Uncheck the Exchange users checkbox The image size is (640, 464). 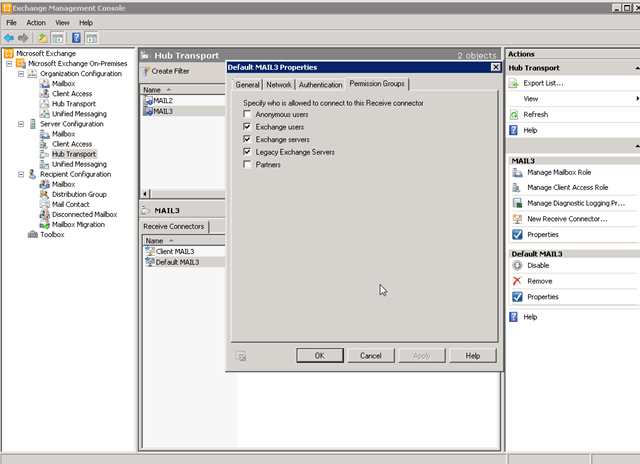[247, 127]
